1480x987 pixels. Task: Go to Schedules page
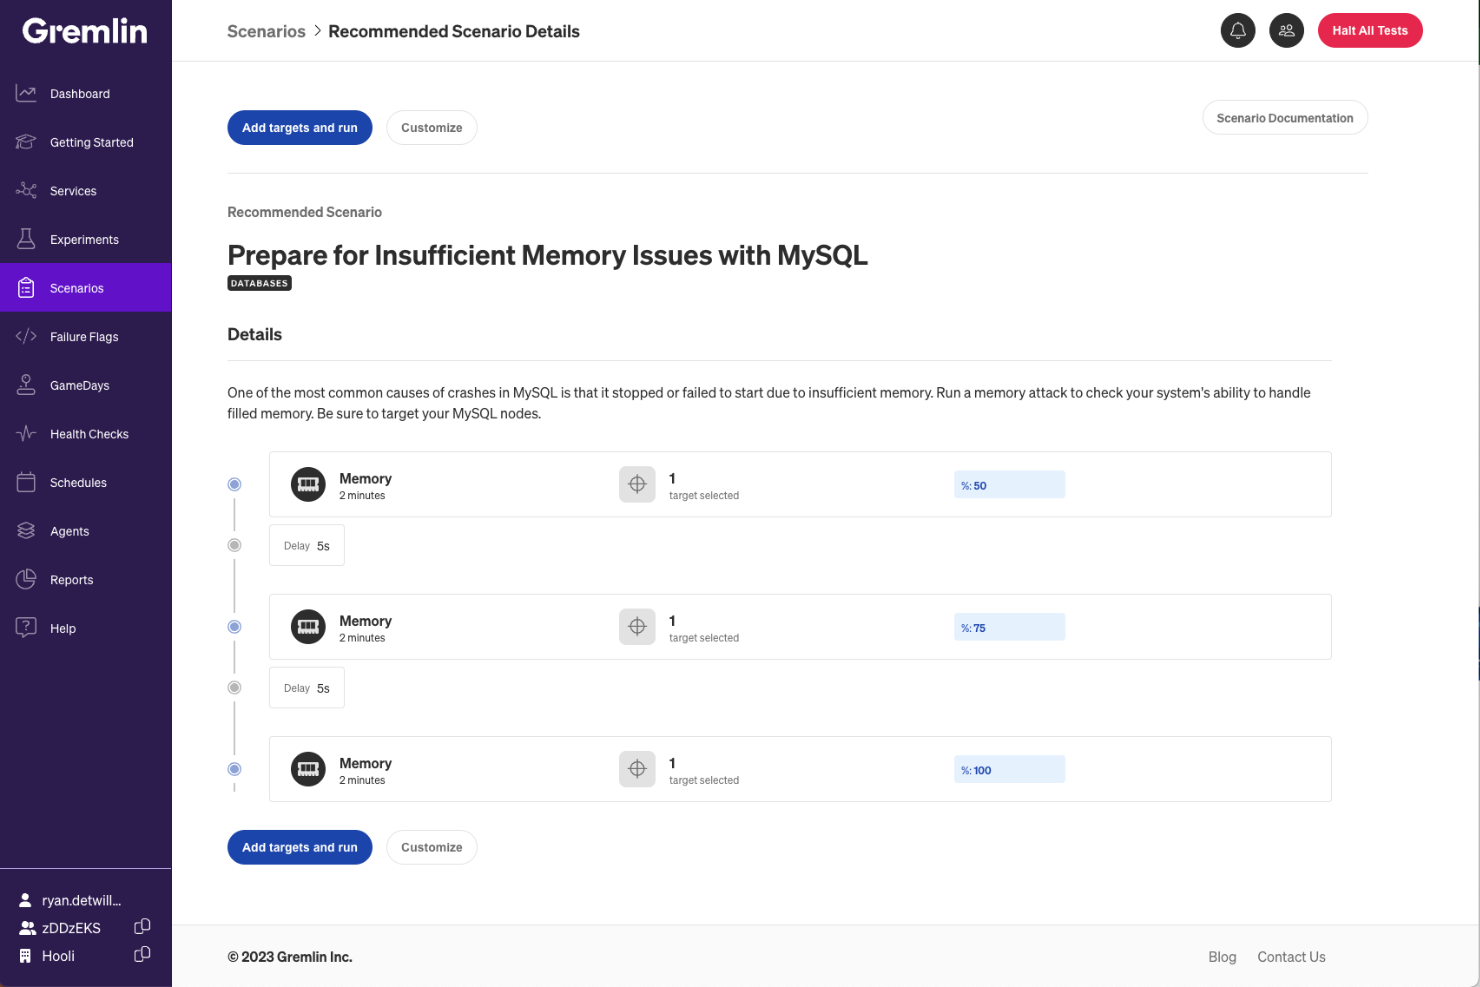click(x=78, y=483)
